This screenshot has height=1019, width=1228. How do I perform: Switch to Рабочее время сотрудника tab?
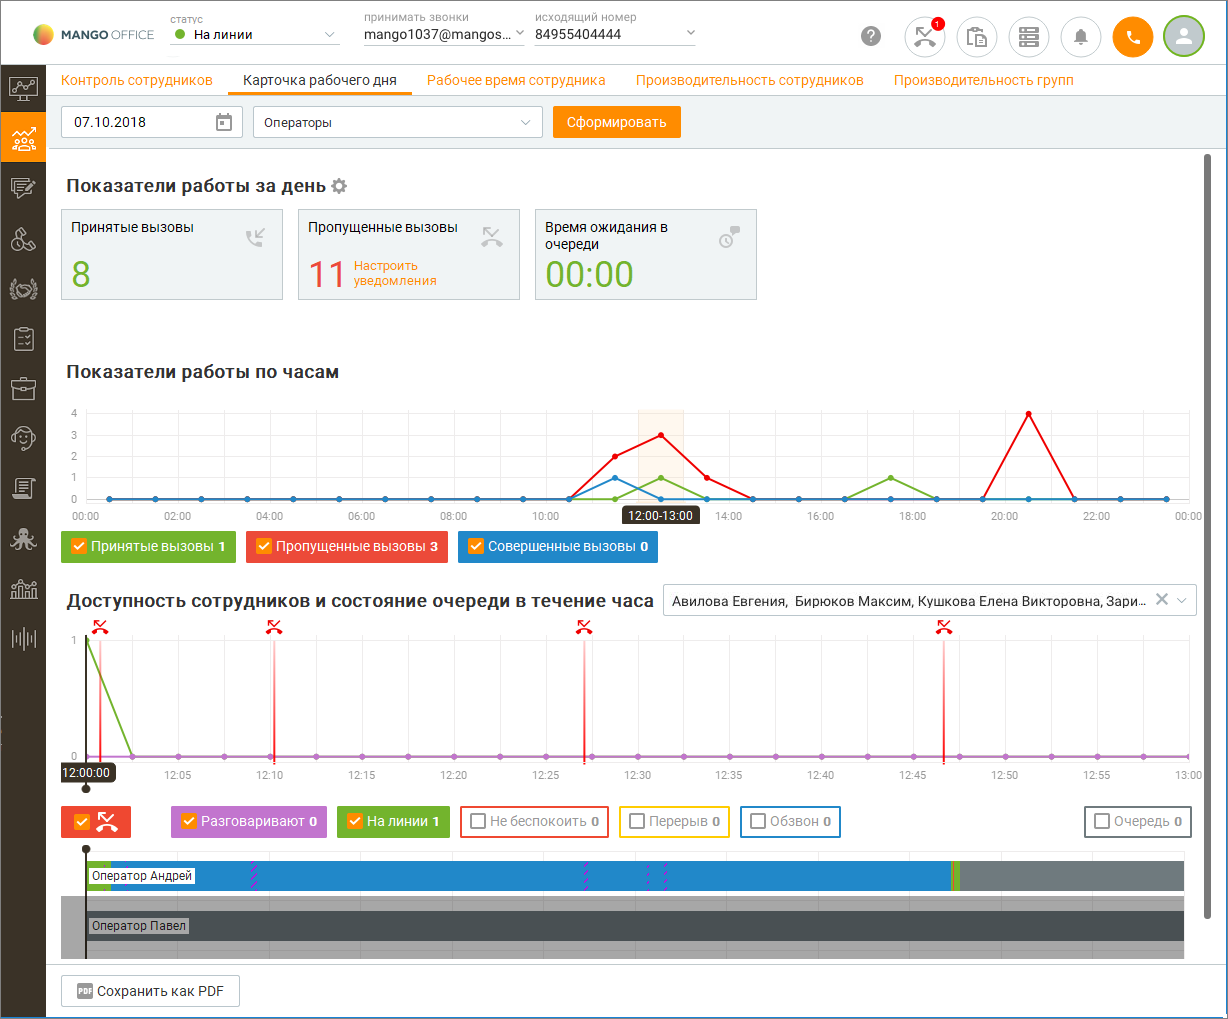[516, 81]
